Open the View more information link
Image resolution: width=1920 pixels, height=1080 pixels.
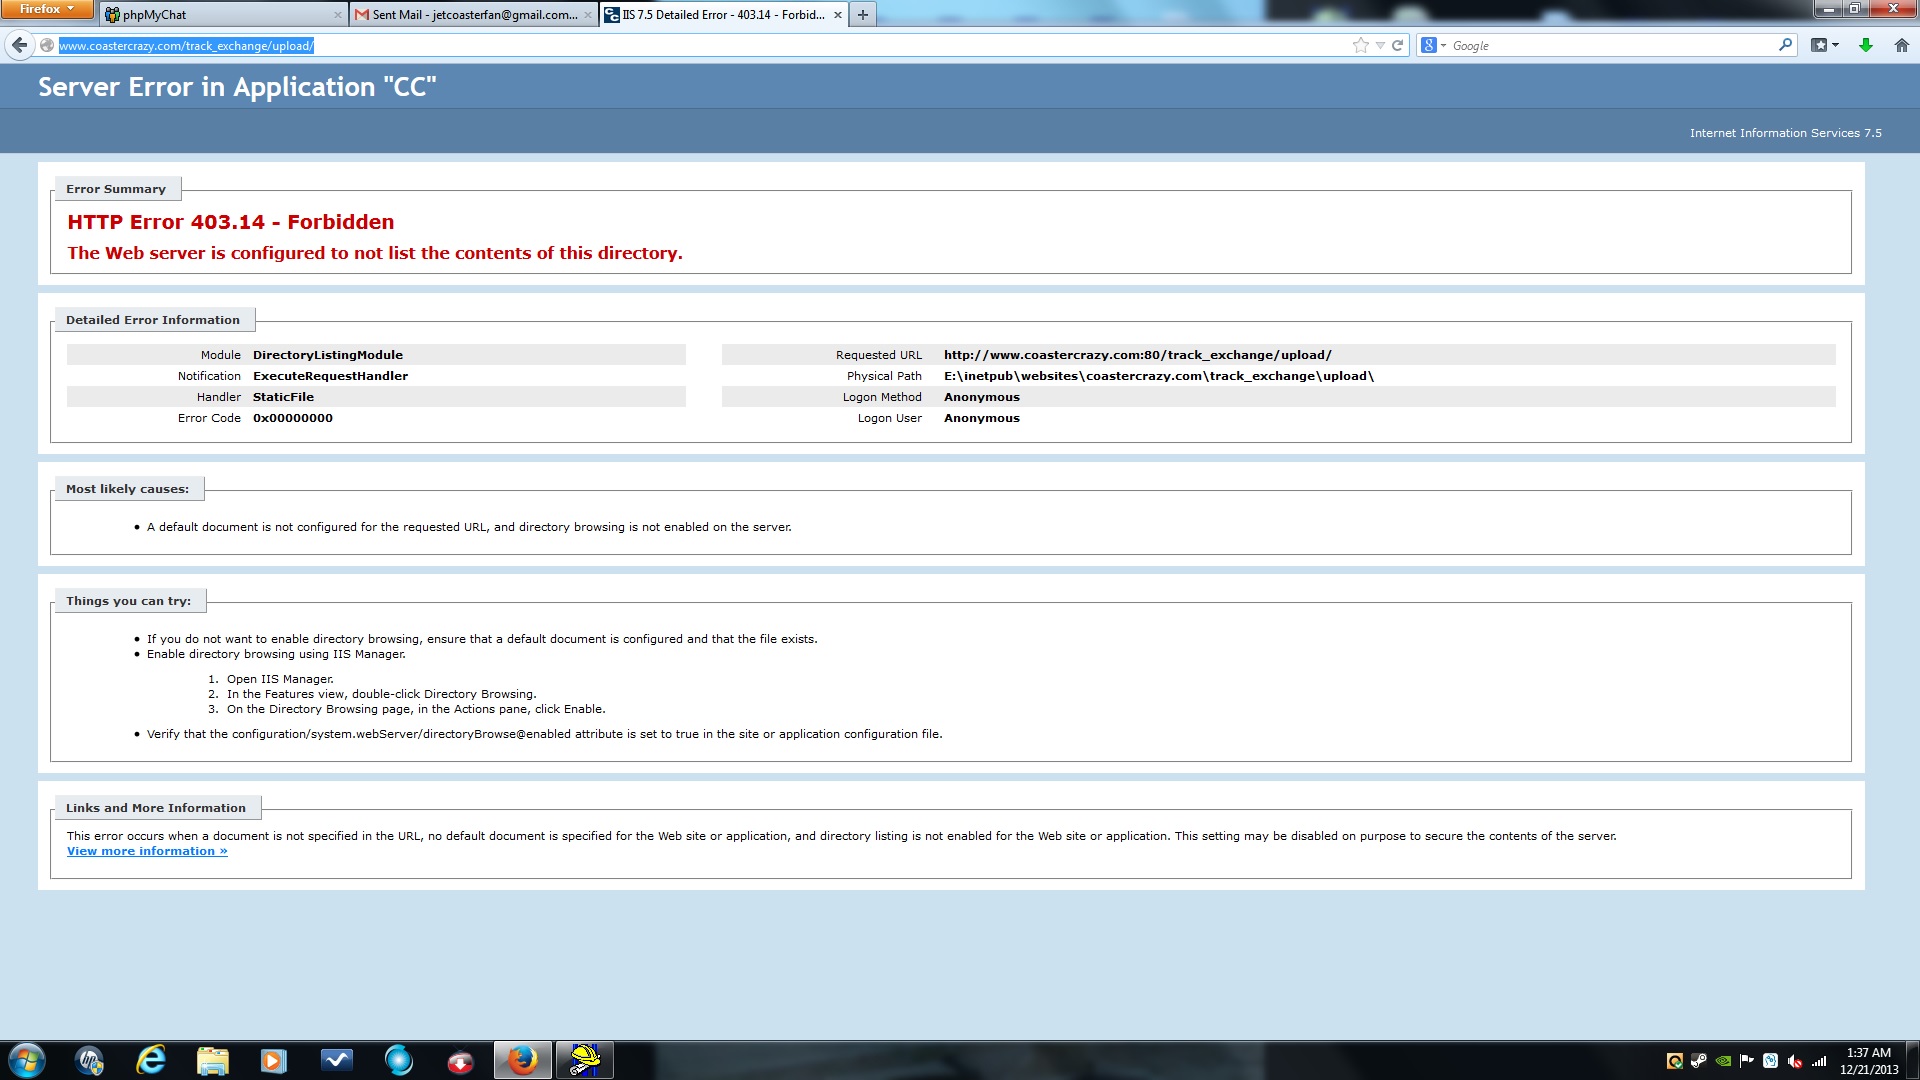147,851
